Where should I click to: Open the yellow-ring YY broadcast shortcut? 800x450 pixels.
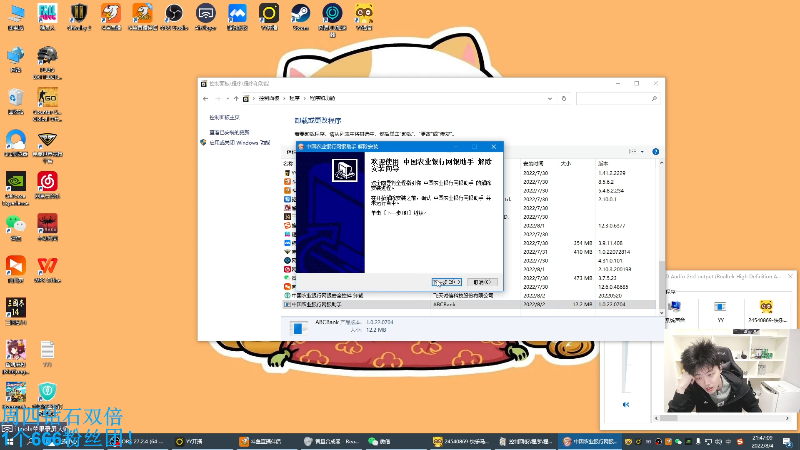click(x=269, y=17)
